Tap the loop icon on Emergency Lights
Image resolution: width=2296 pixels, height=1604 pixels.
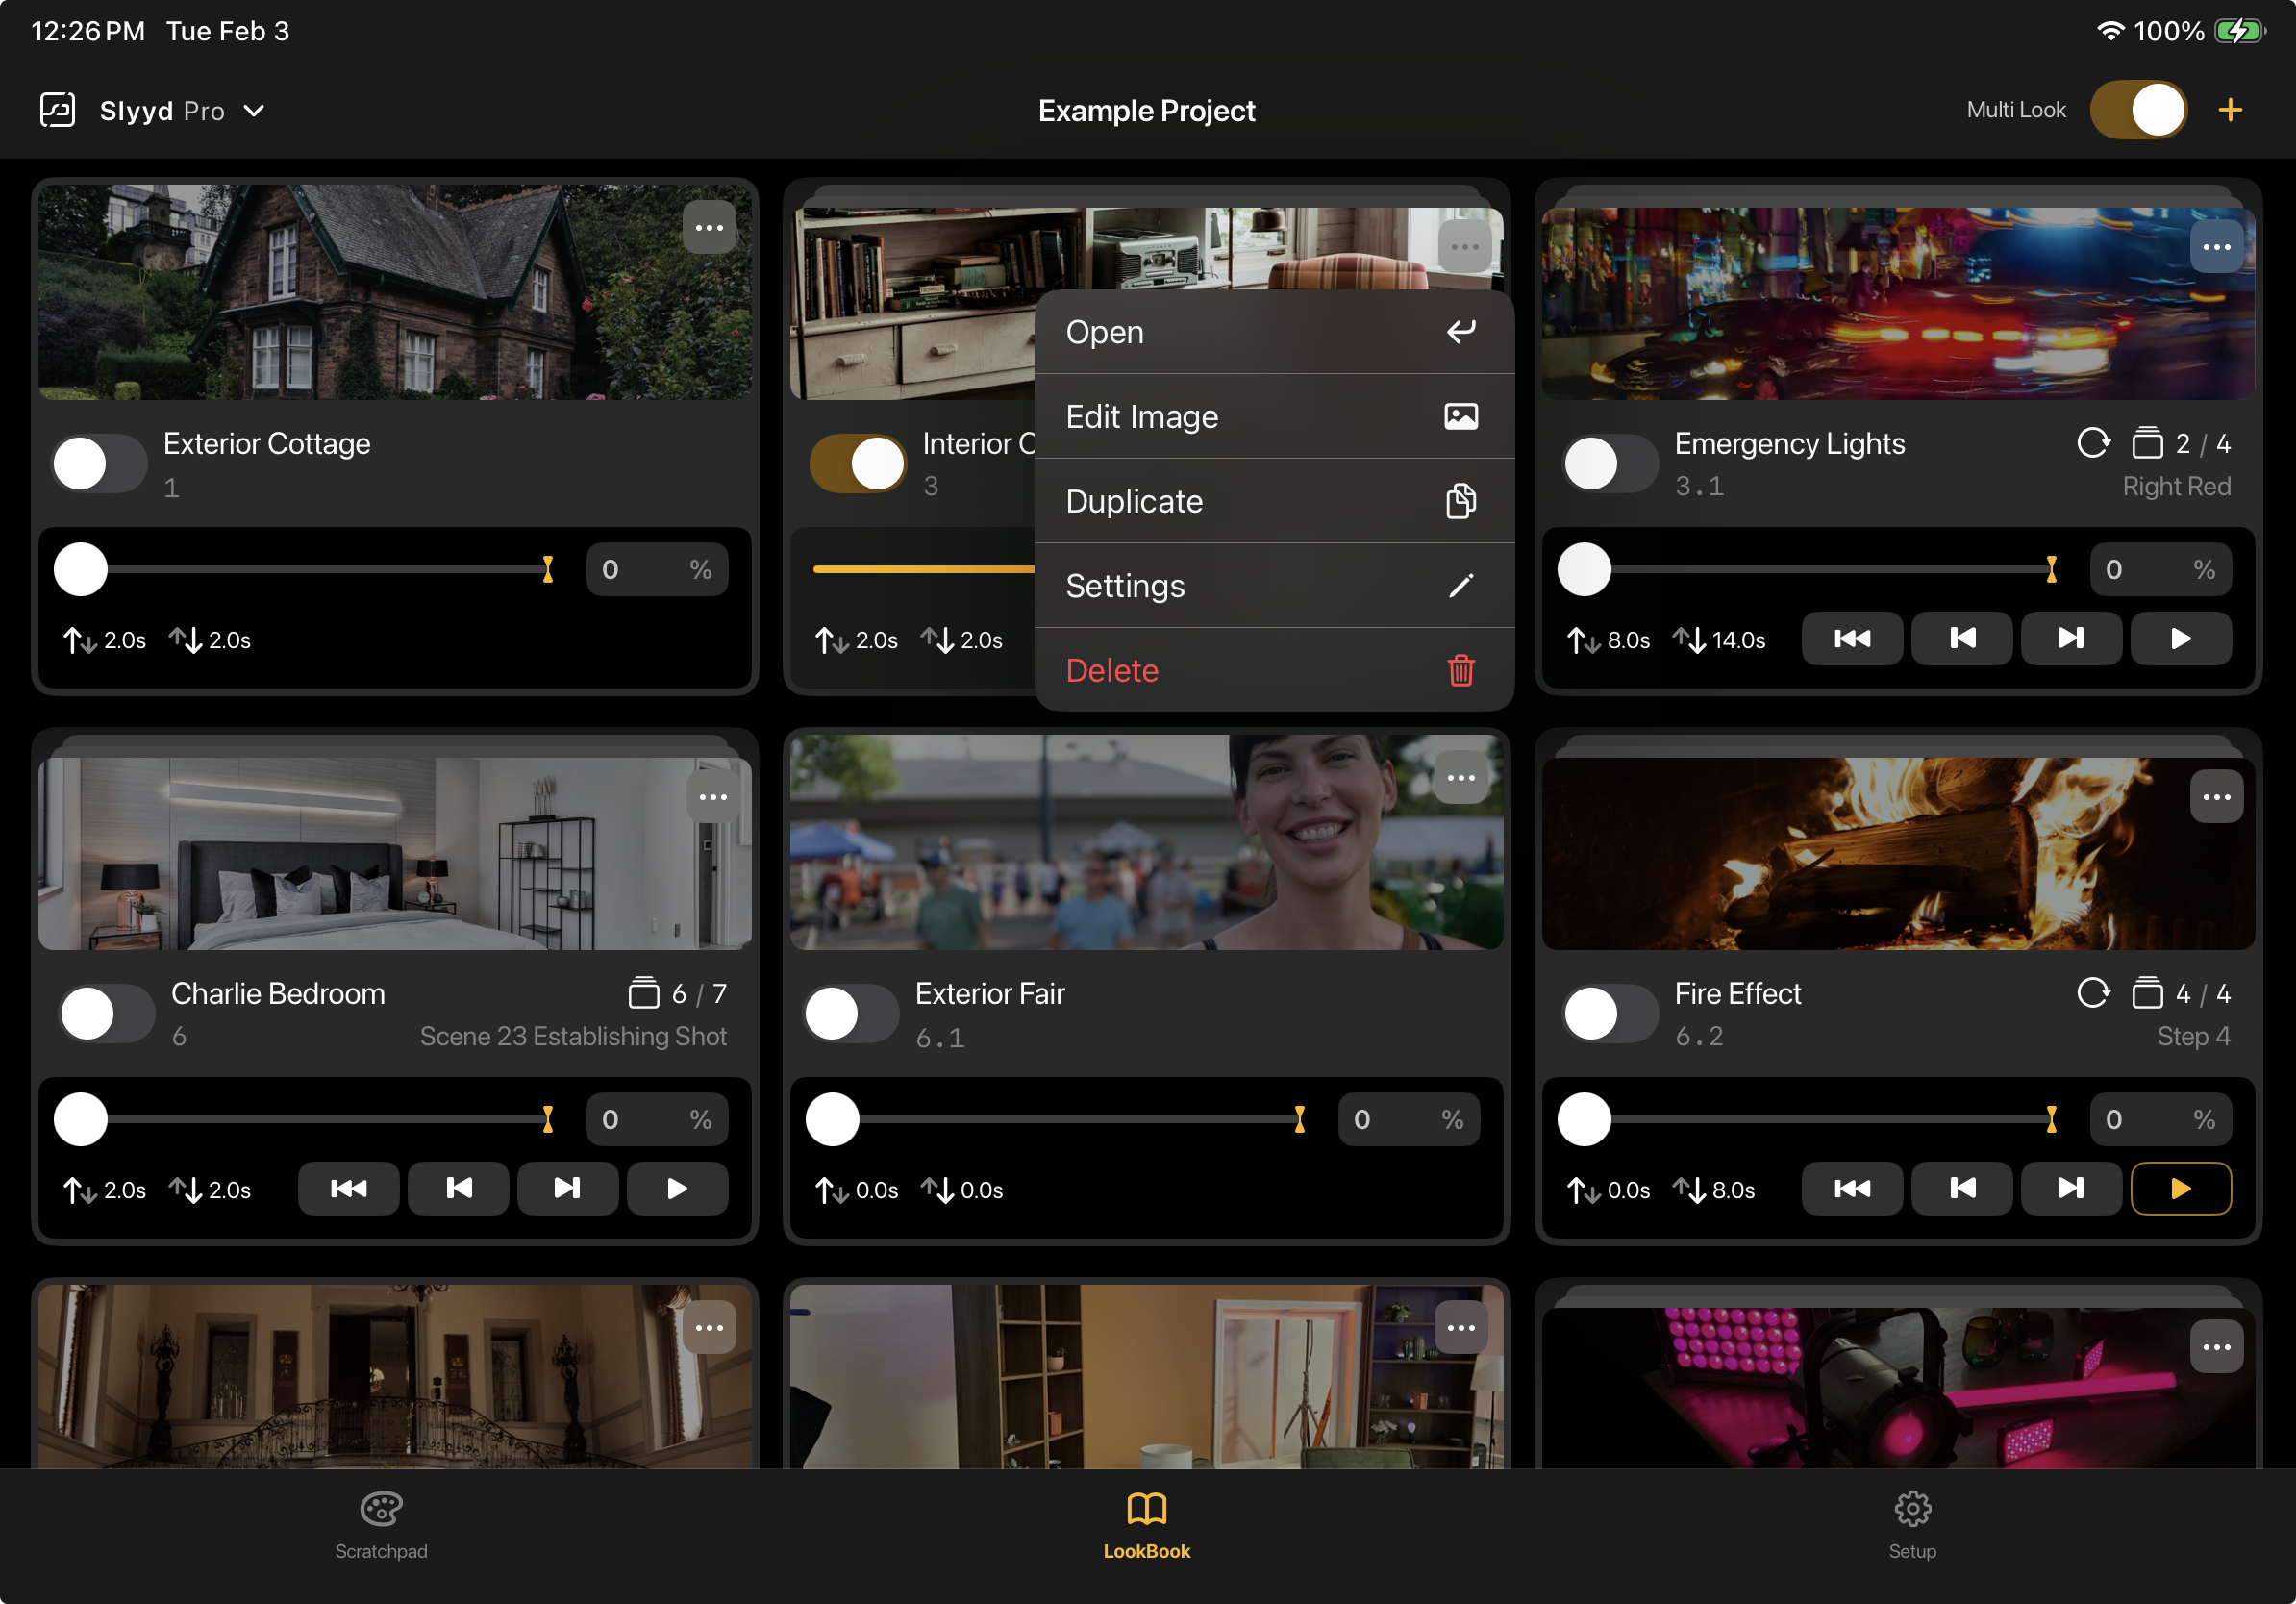point(2092,443)
